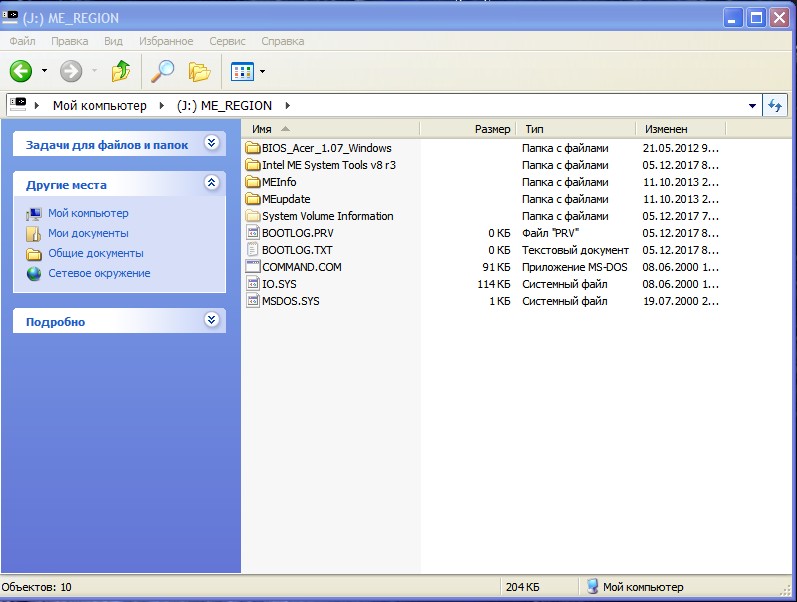The height and width of the screenshot is (602, 797).
Task: Select the IO.SYS file icon
Action: point(253,284)
